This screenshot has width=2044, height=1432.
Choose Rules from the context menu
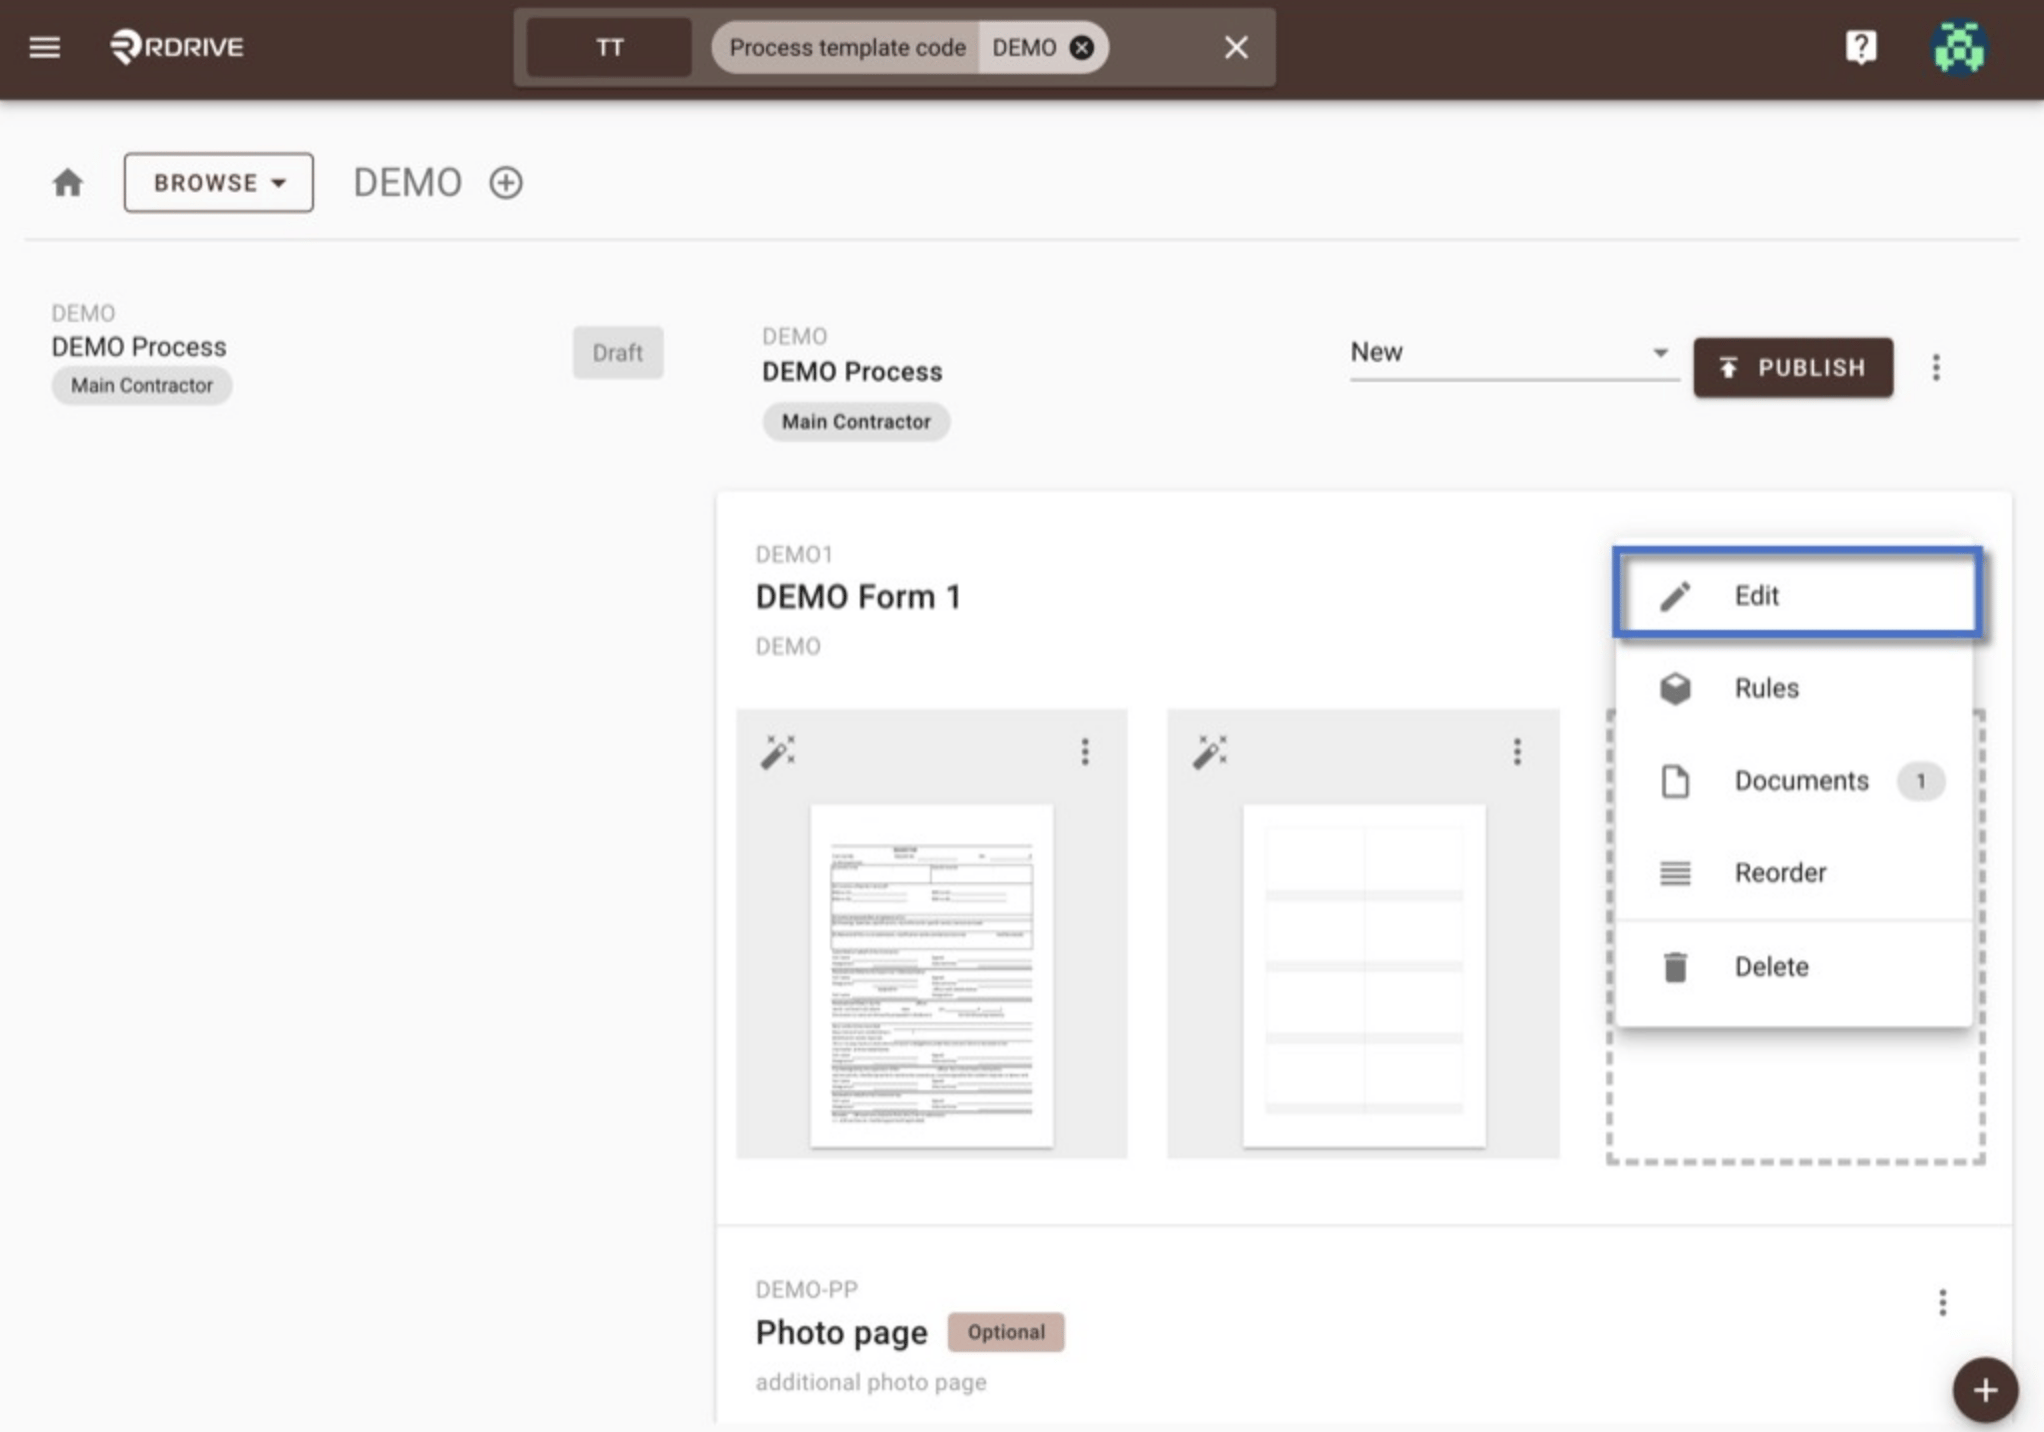pos(1795,688)
